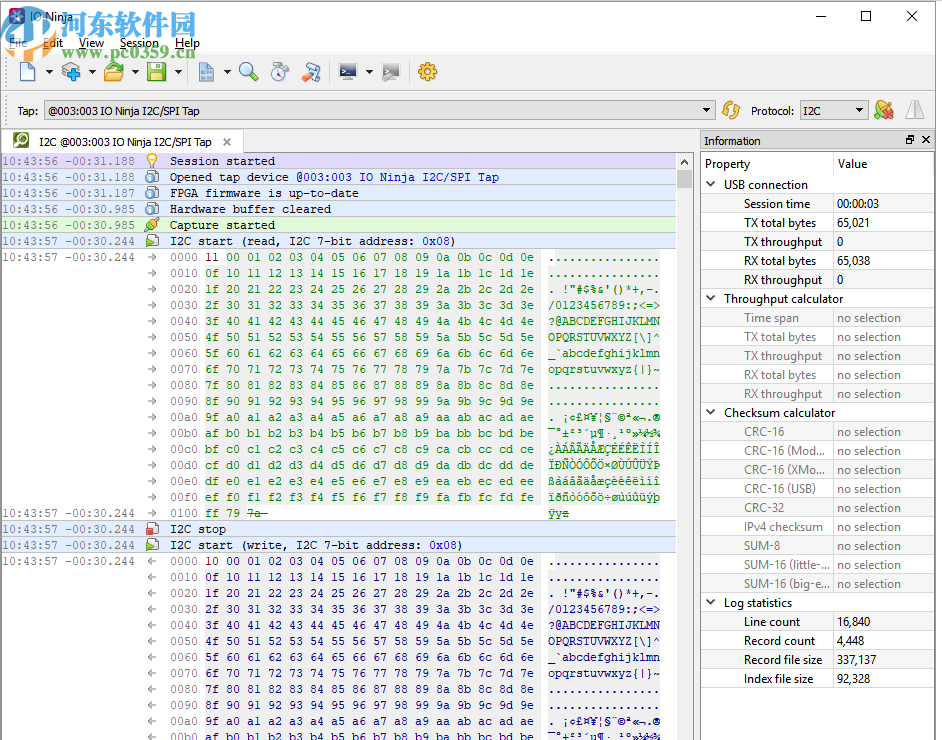Collapse the USB connection group
The width and height of the screenshot is (942, 740).
pos(712,185)
